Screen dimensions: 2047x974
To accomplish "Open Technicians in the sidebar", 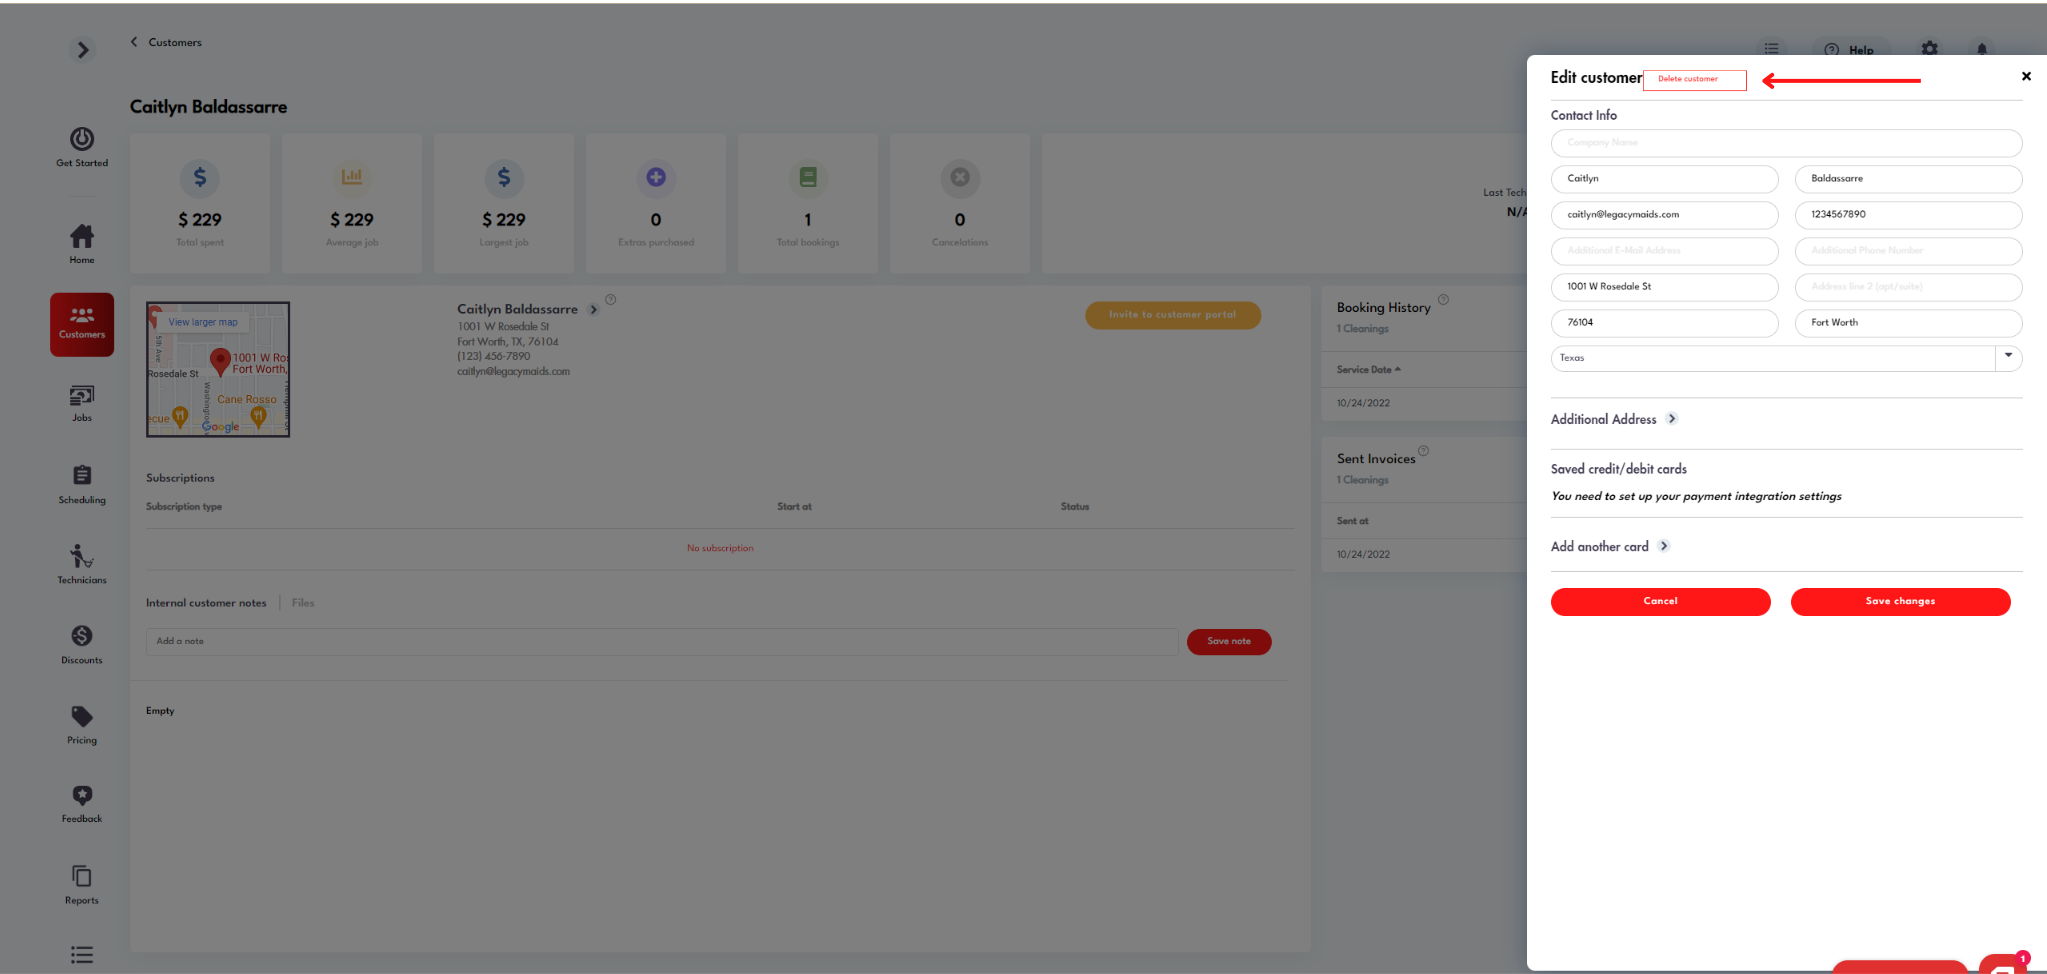I will pyautogui.click(x=82, y=563).
